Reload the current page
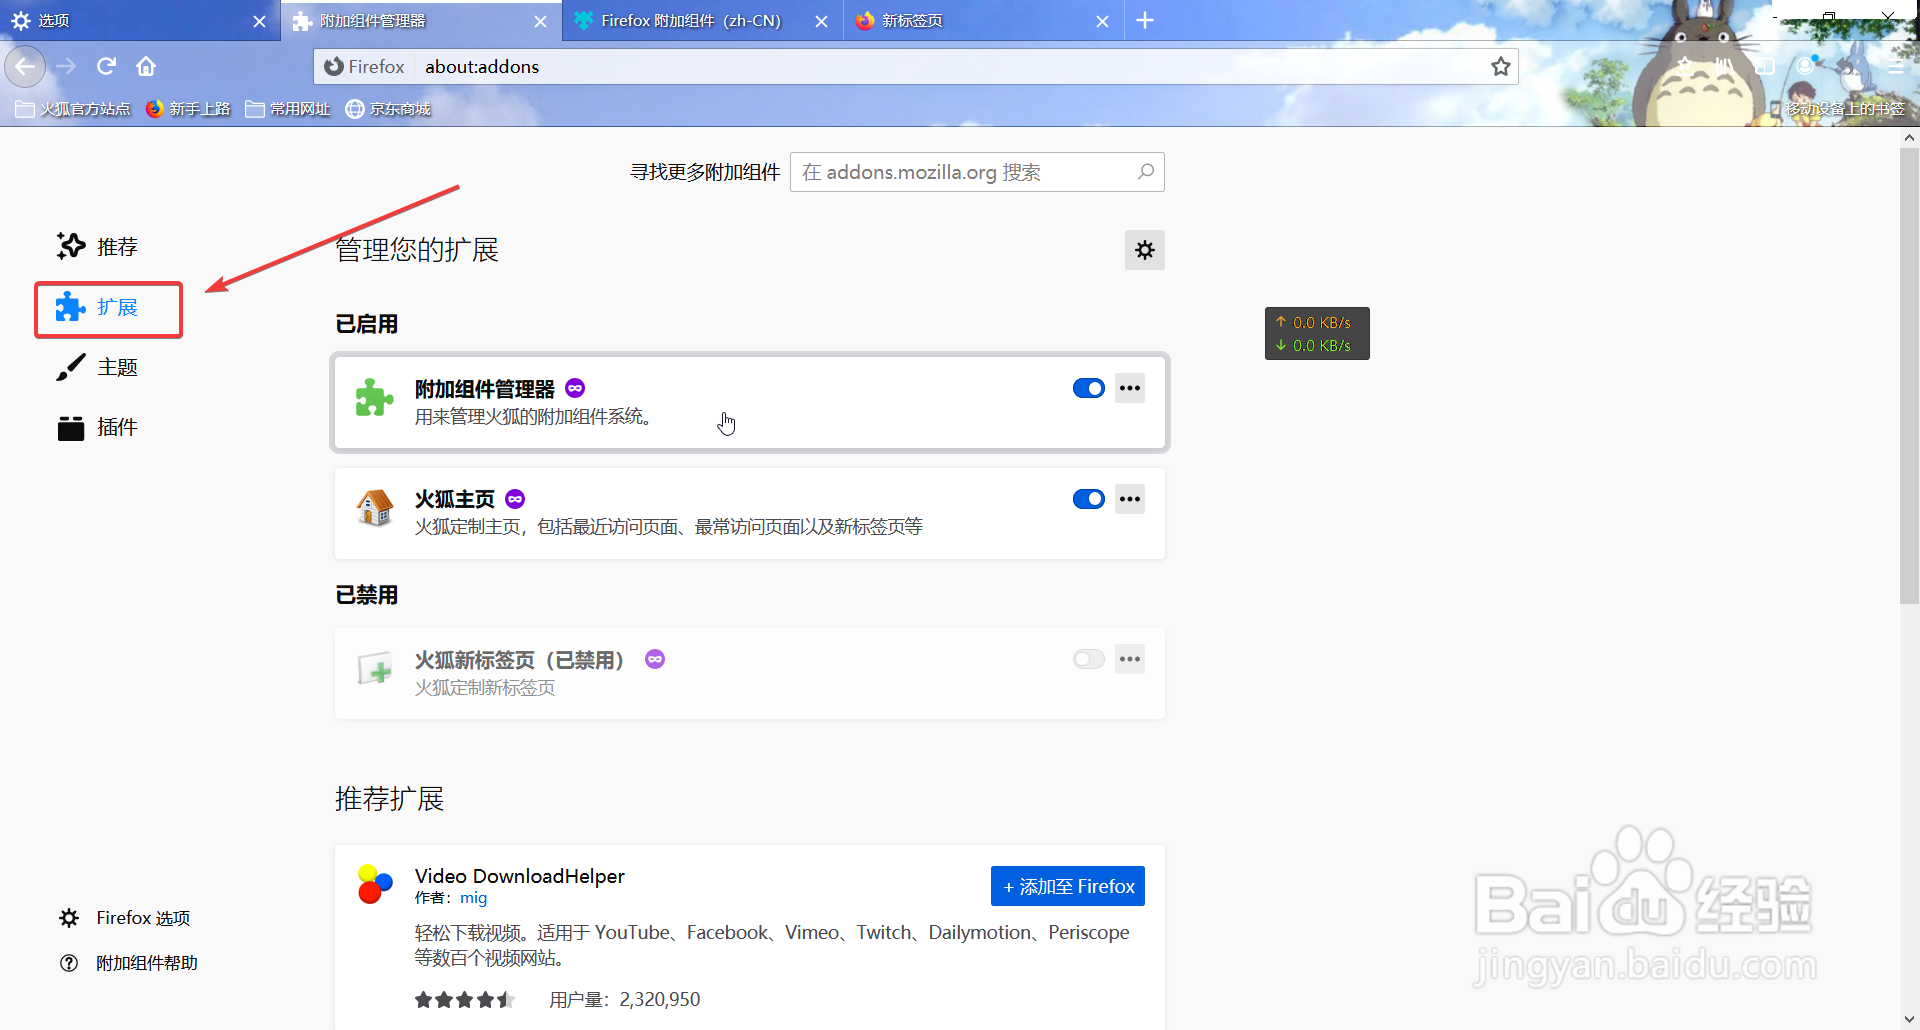The image size is (1920, 1030). [106, 66]
